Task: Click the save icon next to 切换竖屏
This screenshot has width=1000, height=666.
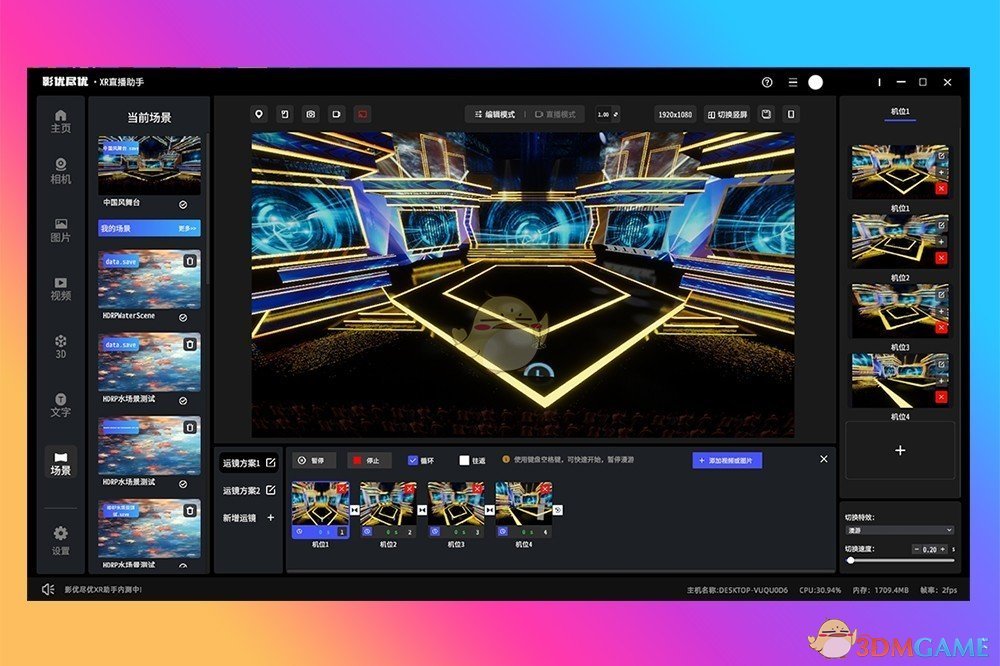Action: click(x=765, y=114)
